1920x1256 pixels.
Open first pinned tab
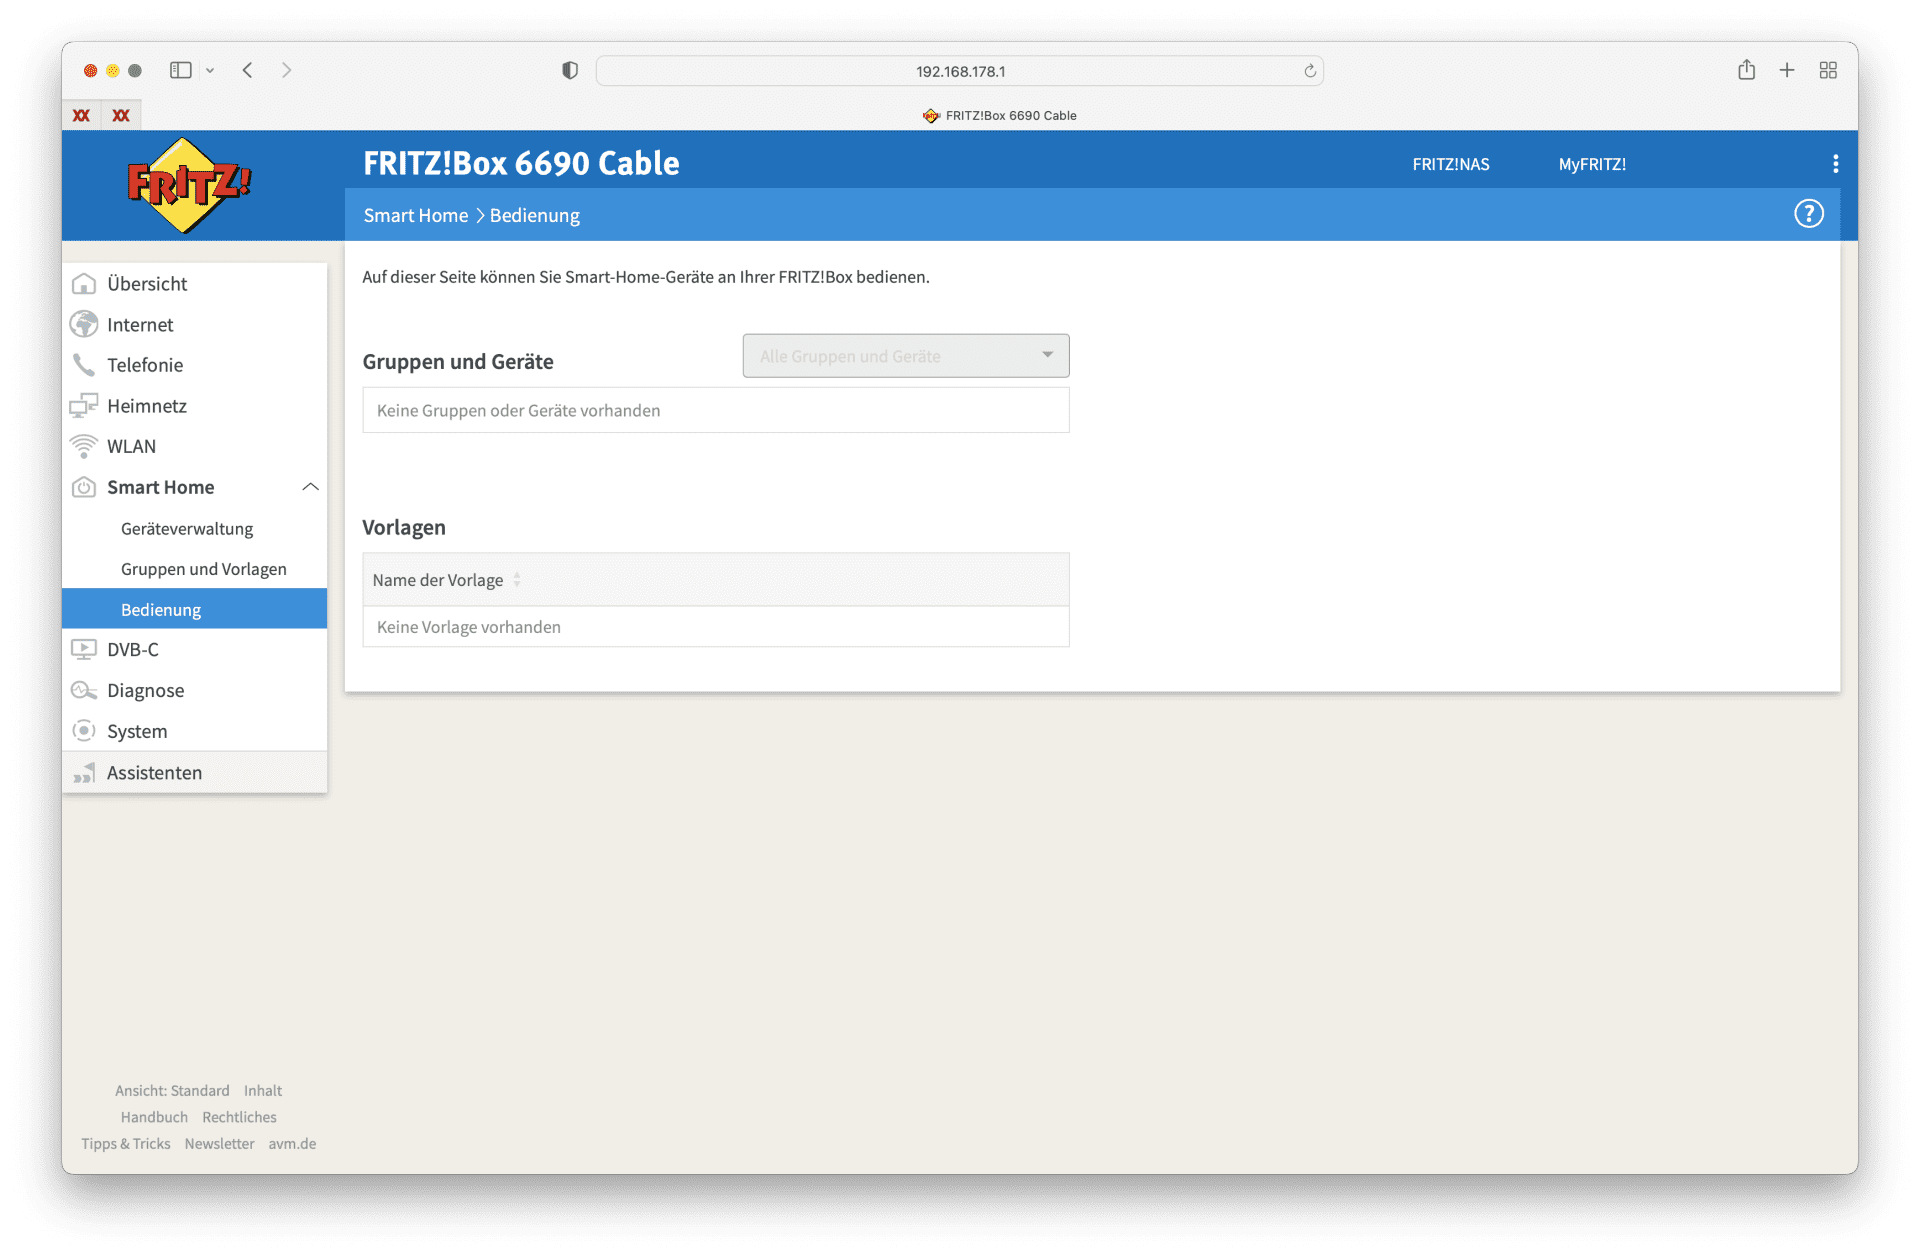81,115
